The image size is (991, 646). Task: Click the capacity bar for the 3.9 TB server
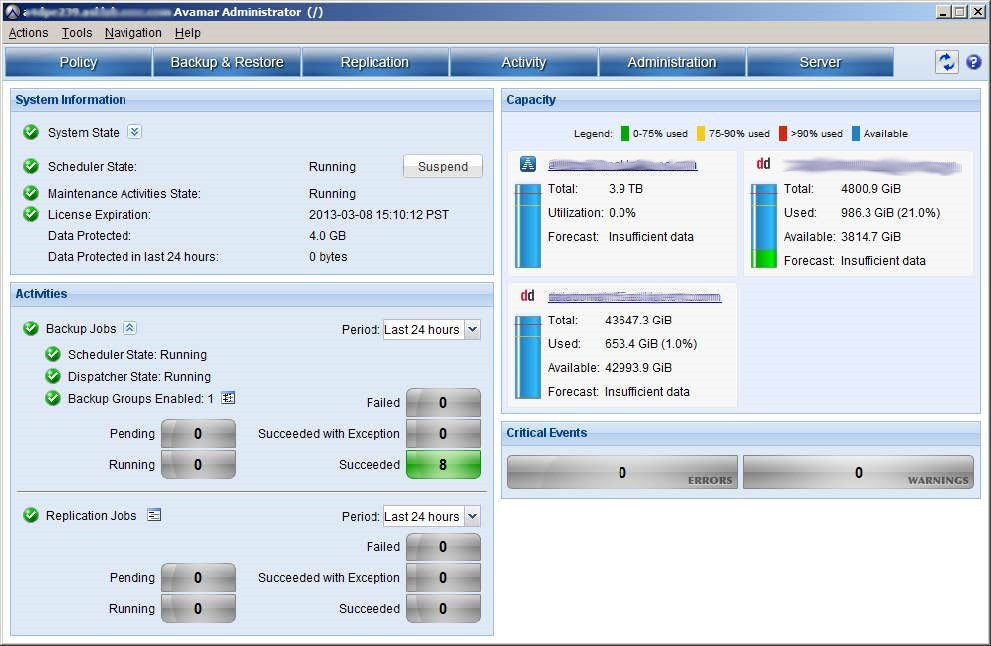tap(528, 226)
